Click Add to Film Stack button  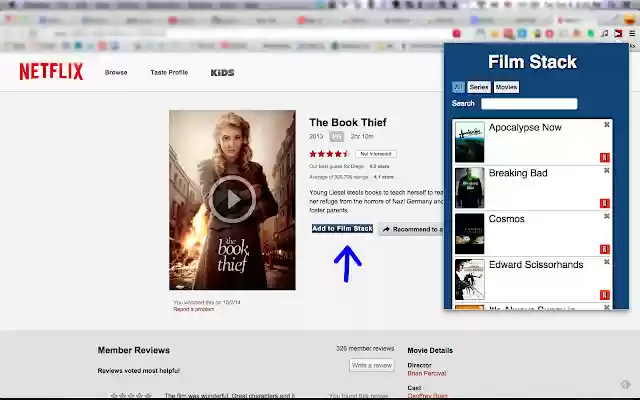342,229
